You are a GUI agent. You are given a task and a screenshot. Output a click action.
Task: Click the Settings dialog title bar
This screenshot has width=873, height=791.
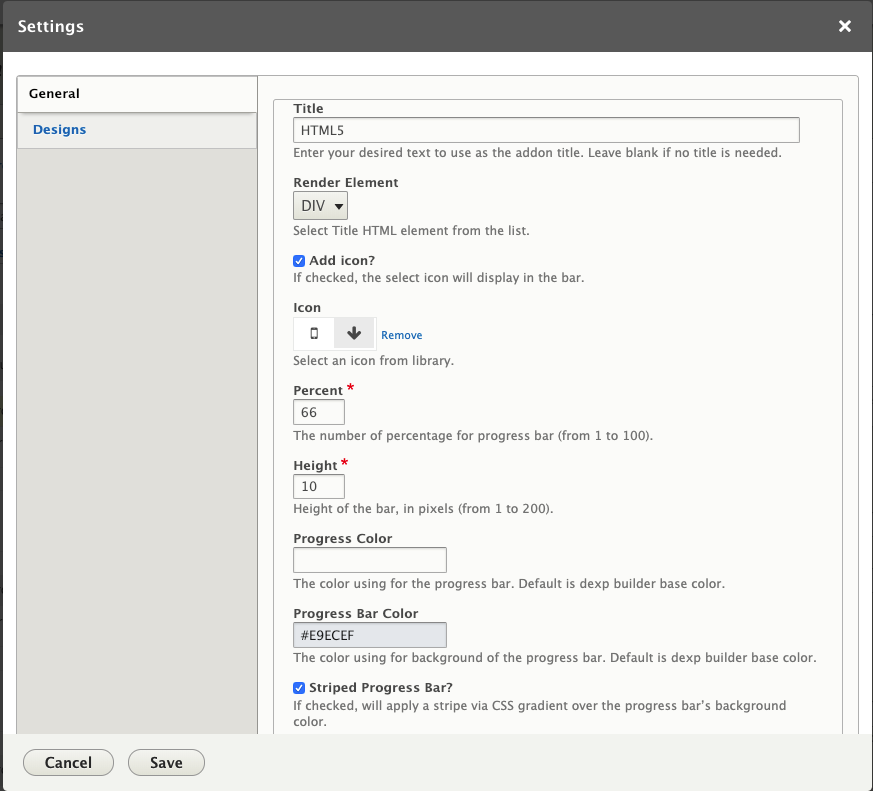click(x=438, y=26)
